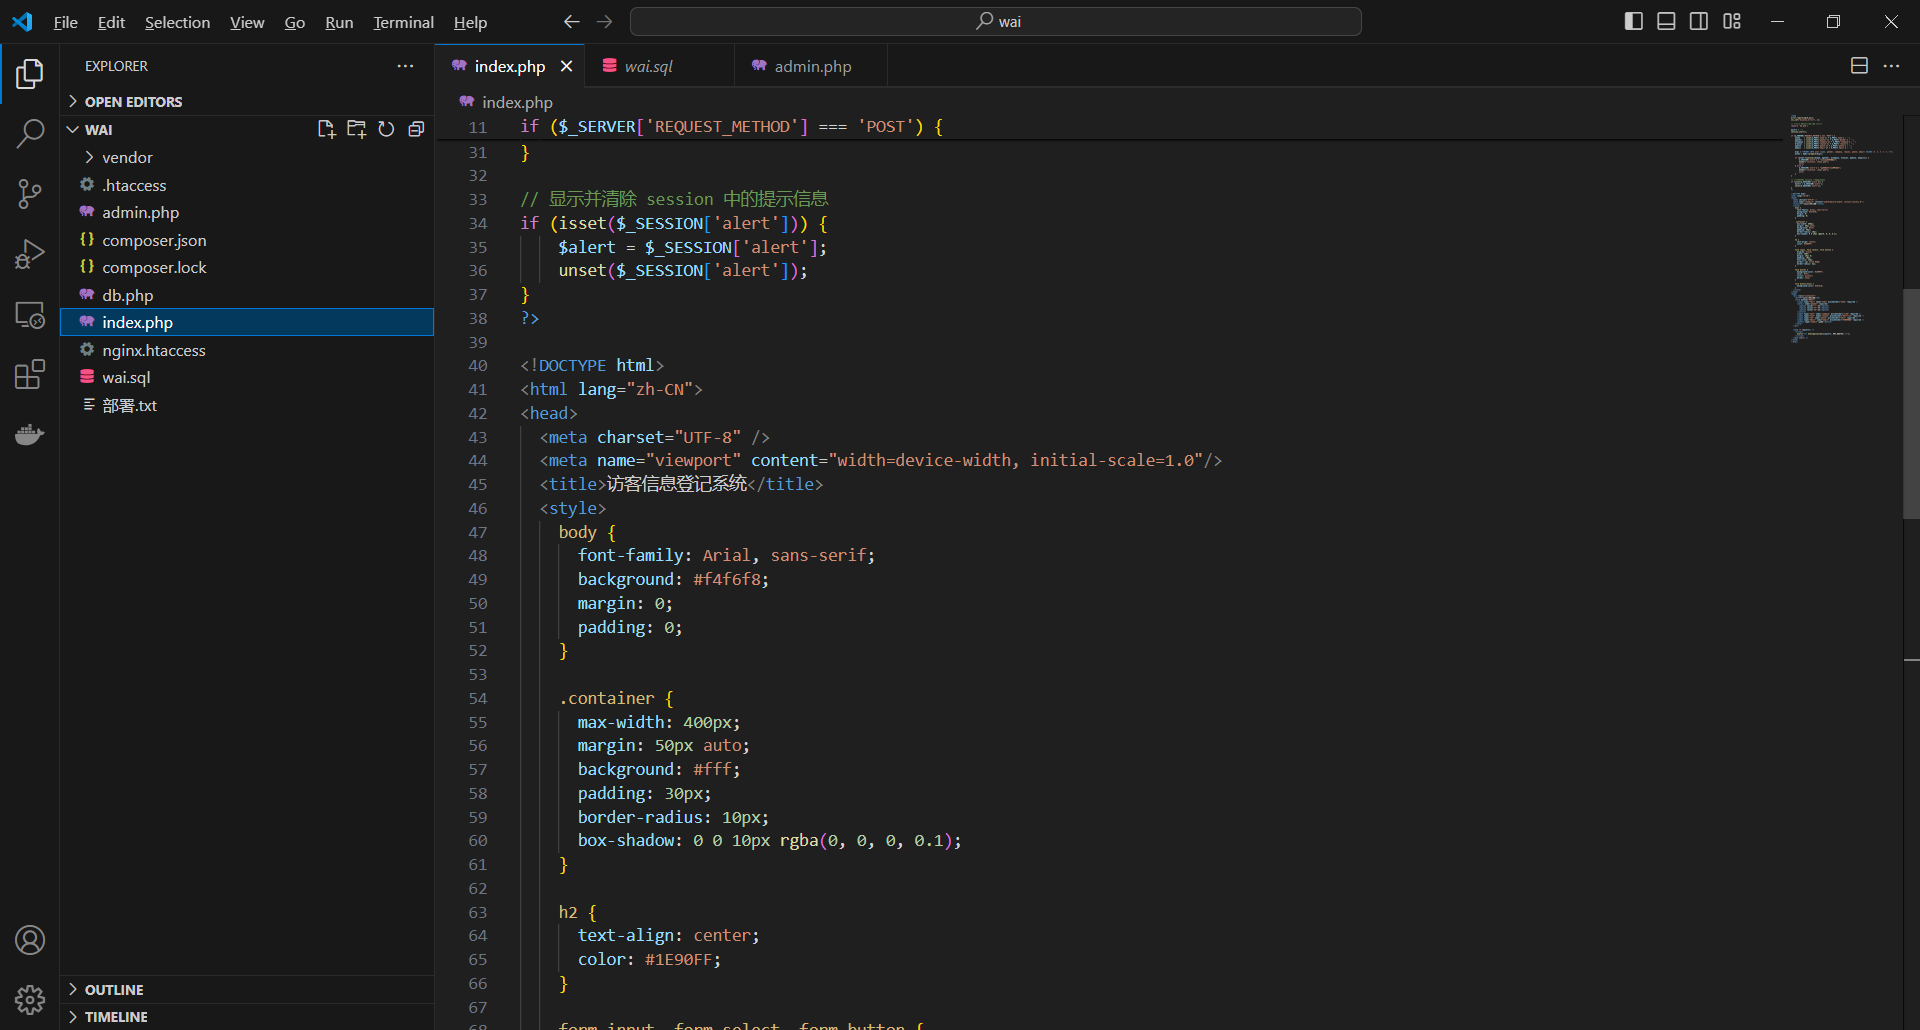Open composer.json in Explorer

tap(247, 240)
